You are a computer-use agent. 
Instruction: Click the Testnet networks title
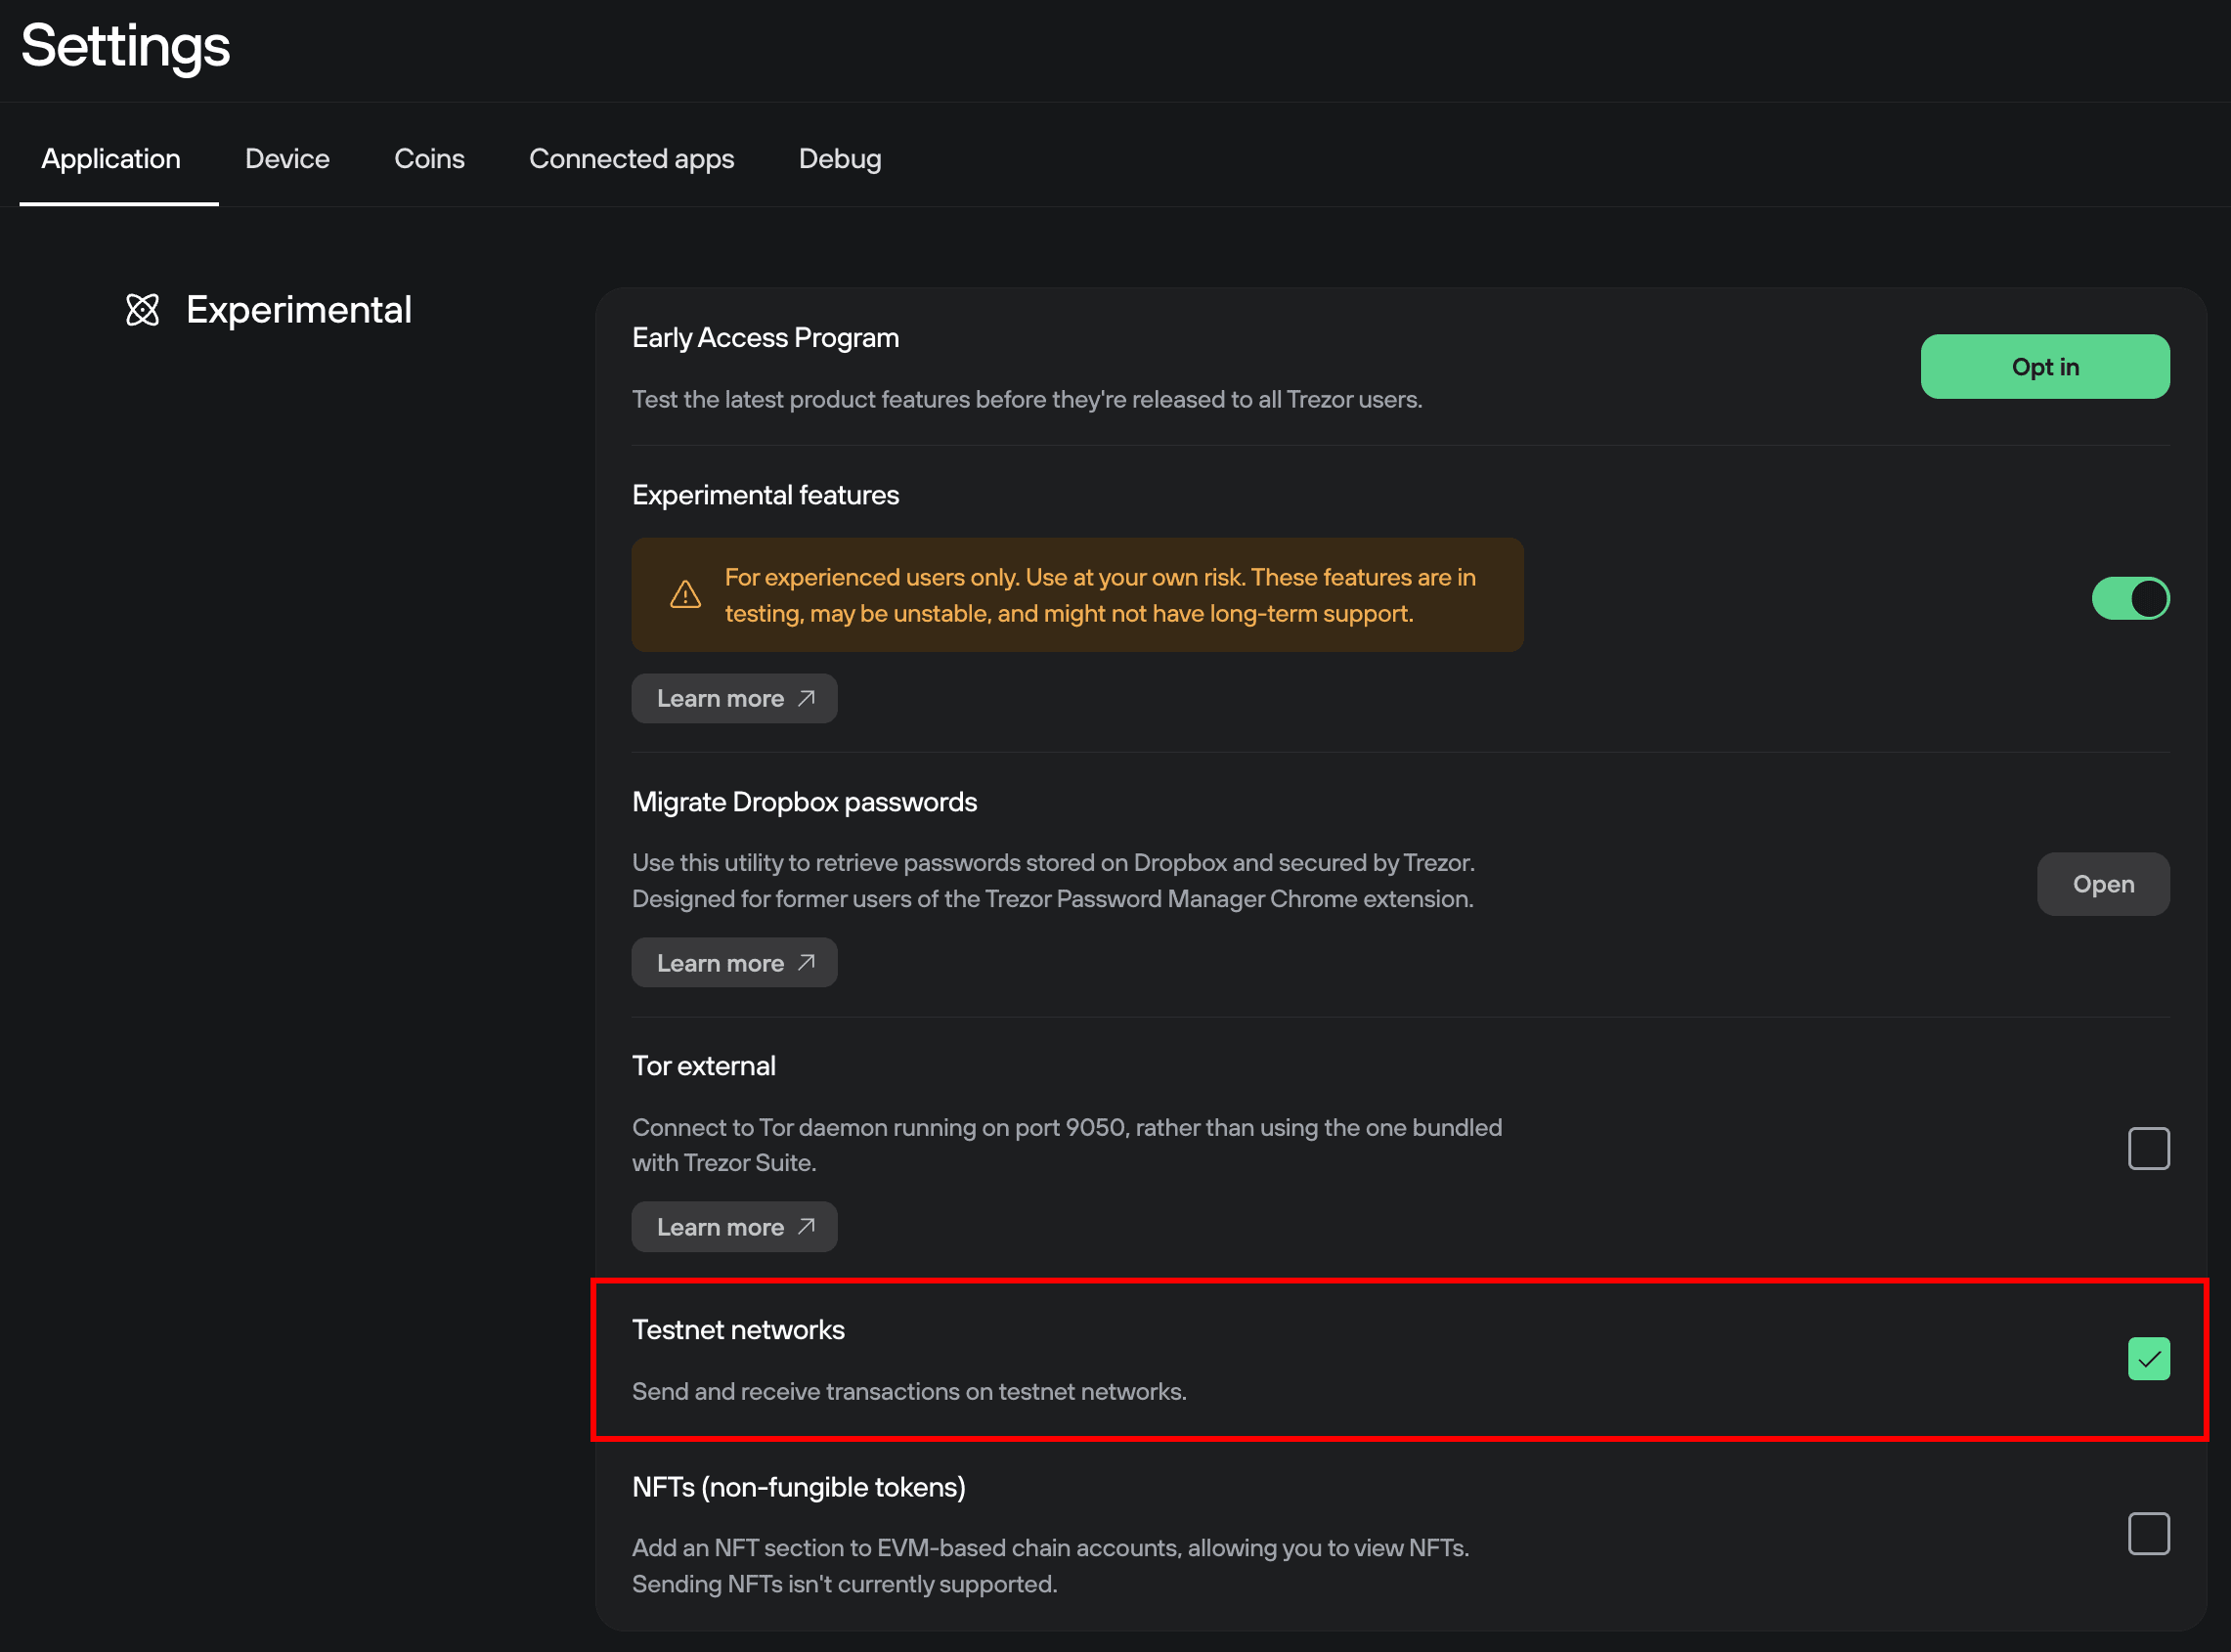738,1330
